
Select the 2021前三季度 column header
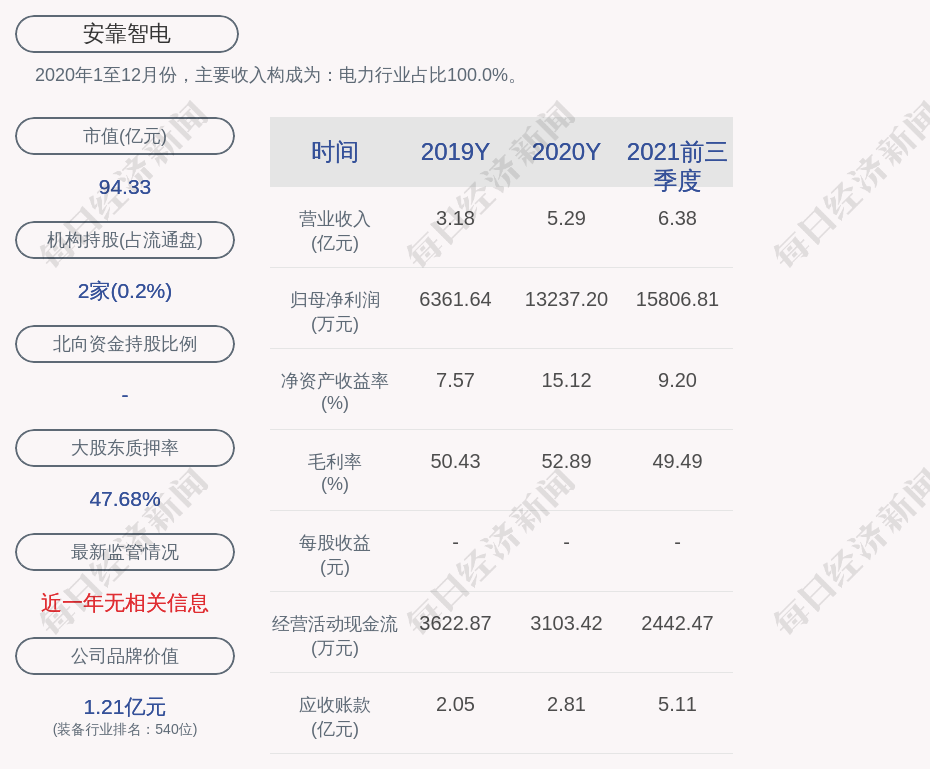pos(677,165)
